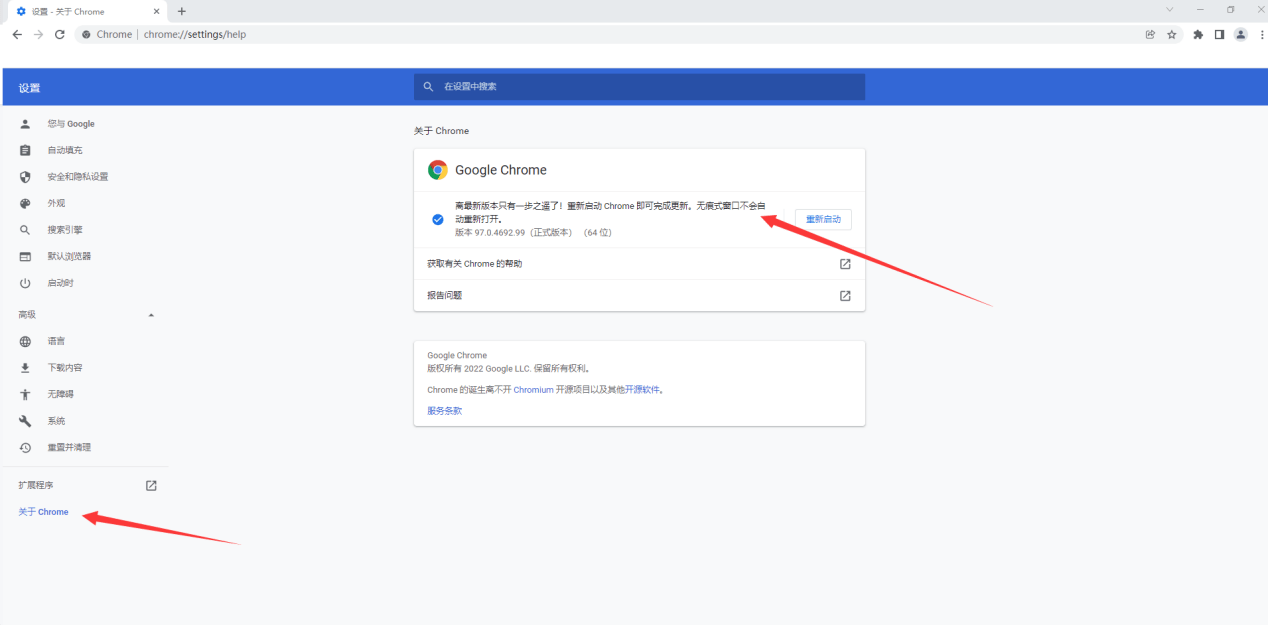Click external icon beside 报告问题
1268x625 pixels.
tap(845, 296)
